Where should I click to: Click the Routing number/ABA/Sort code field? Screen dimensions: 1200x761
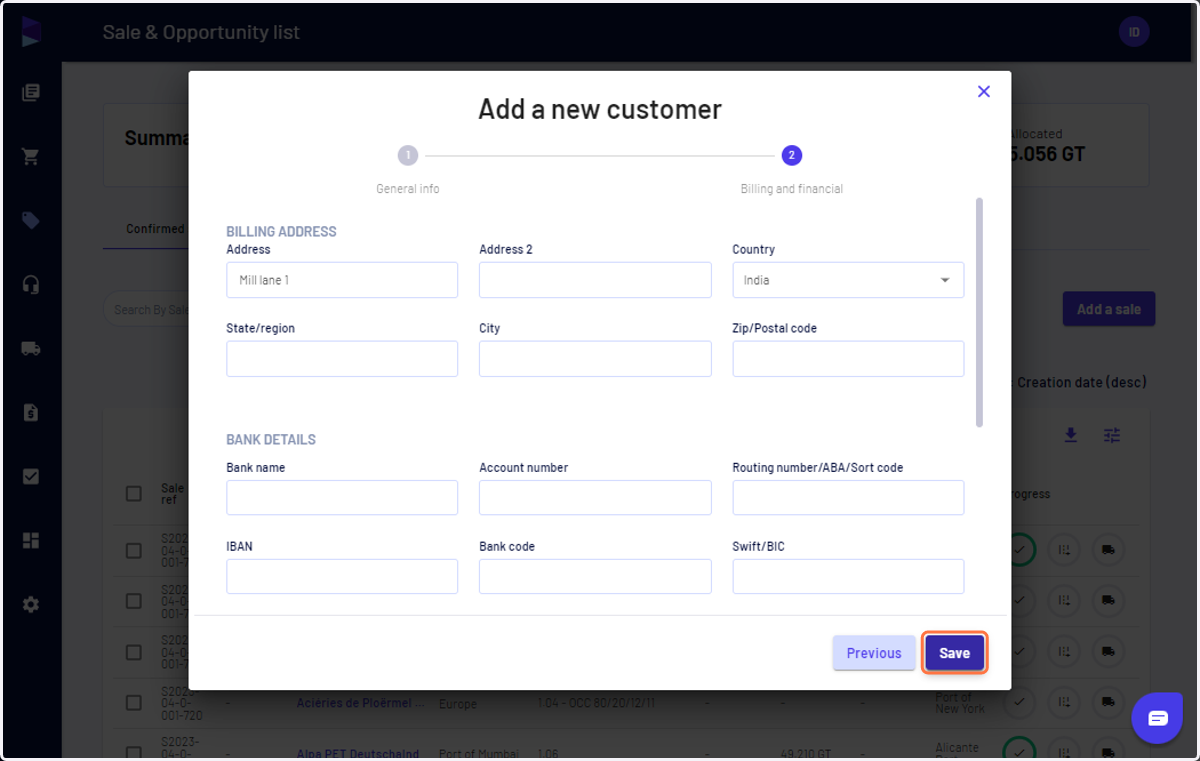(x=848, y=498)
